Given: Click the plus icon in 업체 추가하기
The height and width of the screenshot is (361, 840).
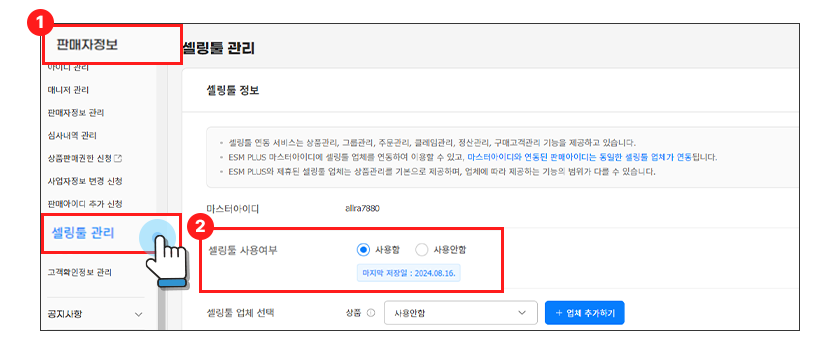Looking at the screenshot, I should point(559,313).
